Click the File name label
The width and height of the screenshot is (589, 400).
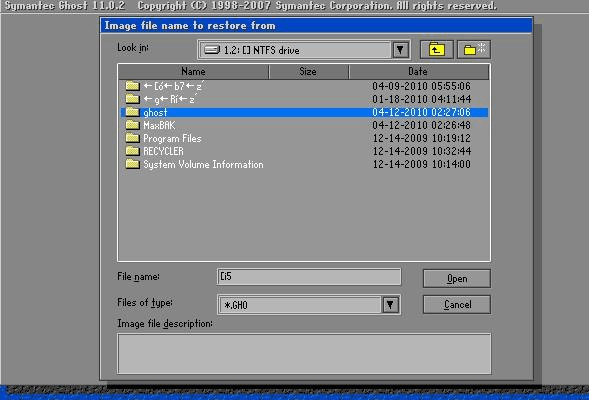tap(138, 277)
